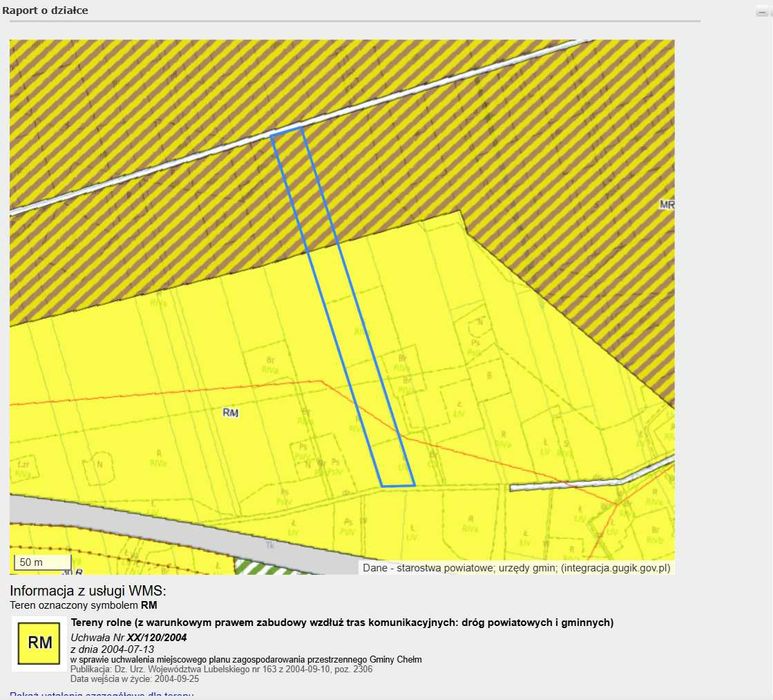Open the 'Pokaż ustalenia szczegółowe dla terenu' link
The width and height of the screenshot is (773, 700).
click(101, 696)
